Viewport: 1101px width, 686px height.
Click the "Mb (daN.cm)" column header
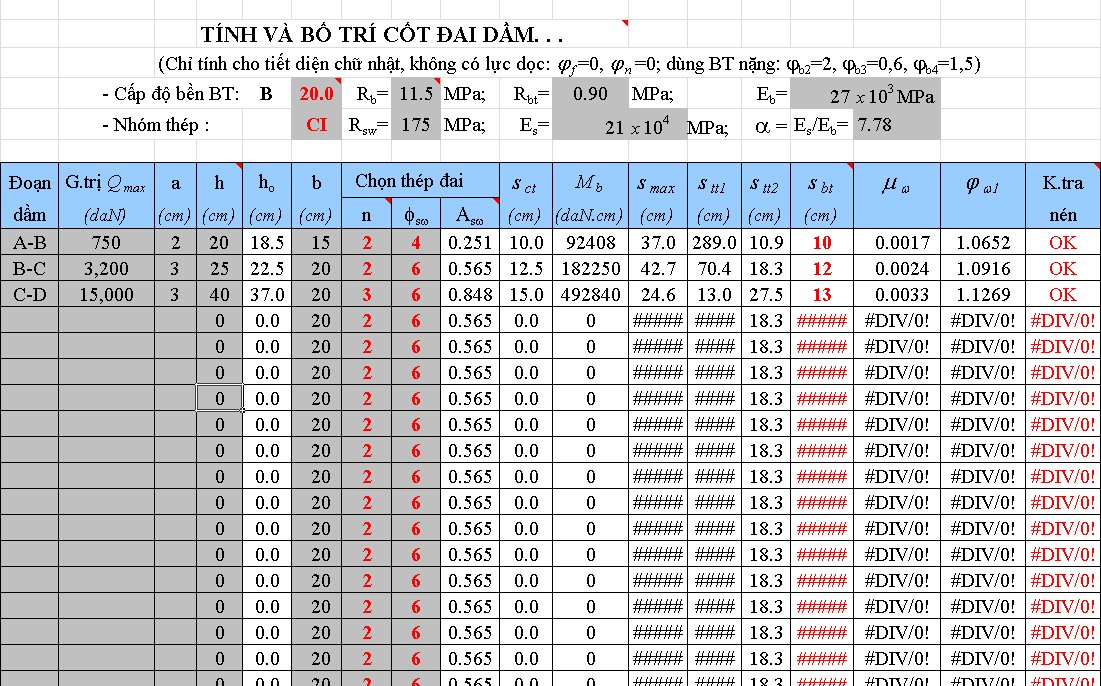[x=590, y=196]
